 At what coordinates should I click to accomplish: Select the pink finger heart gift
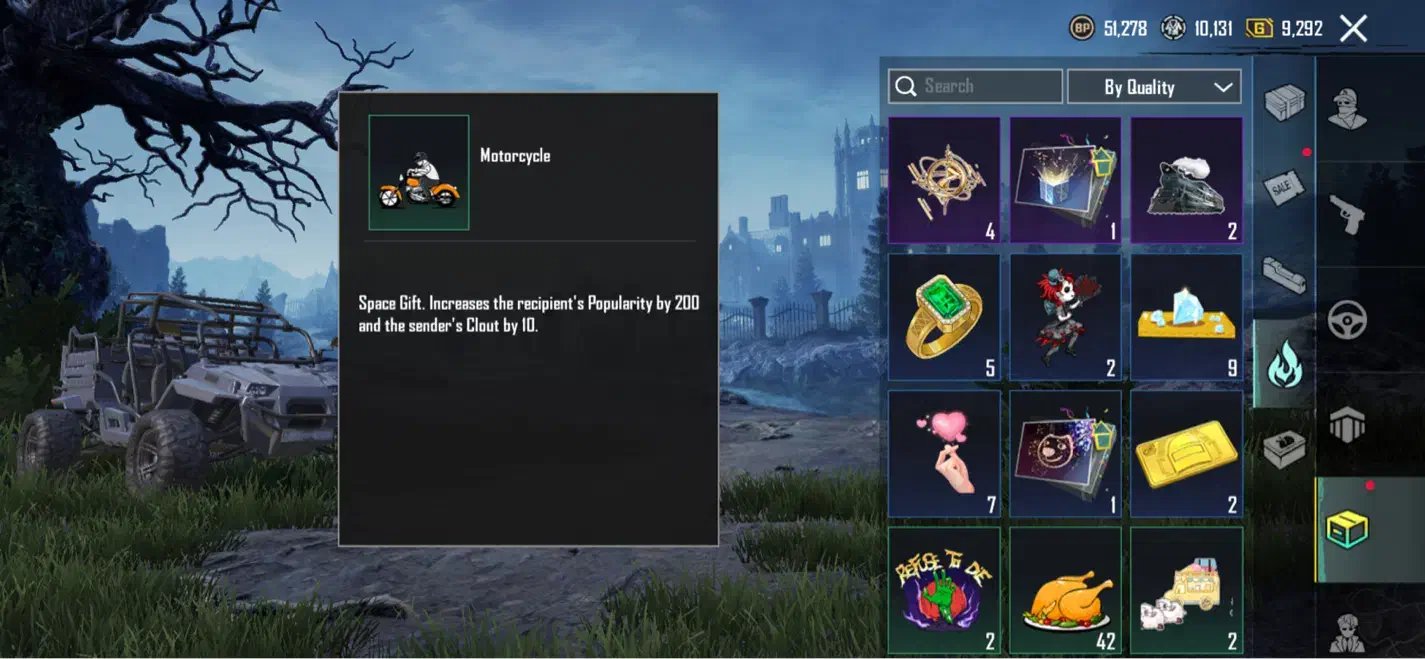click(x=944, y=454)
